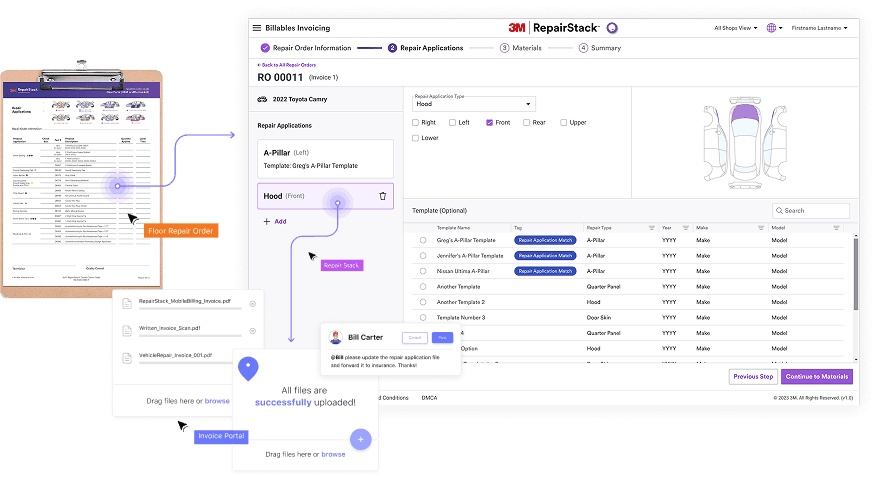Open the DMCA footer link
This screenshot has width=880, height=477.
pos(429,398)
